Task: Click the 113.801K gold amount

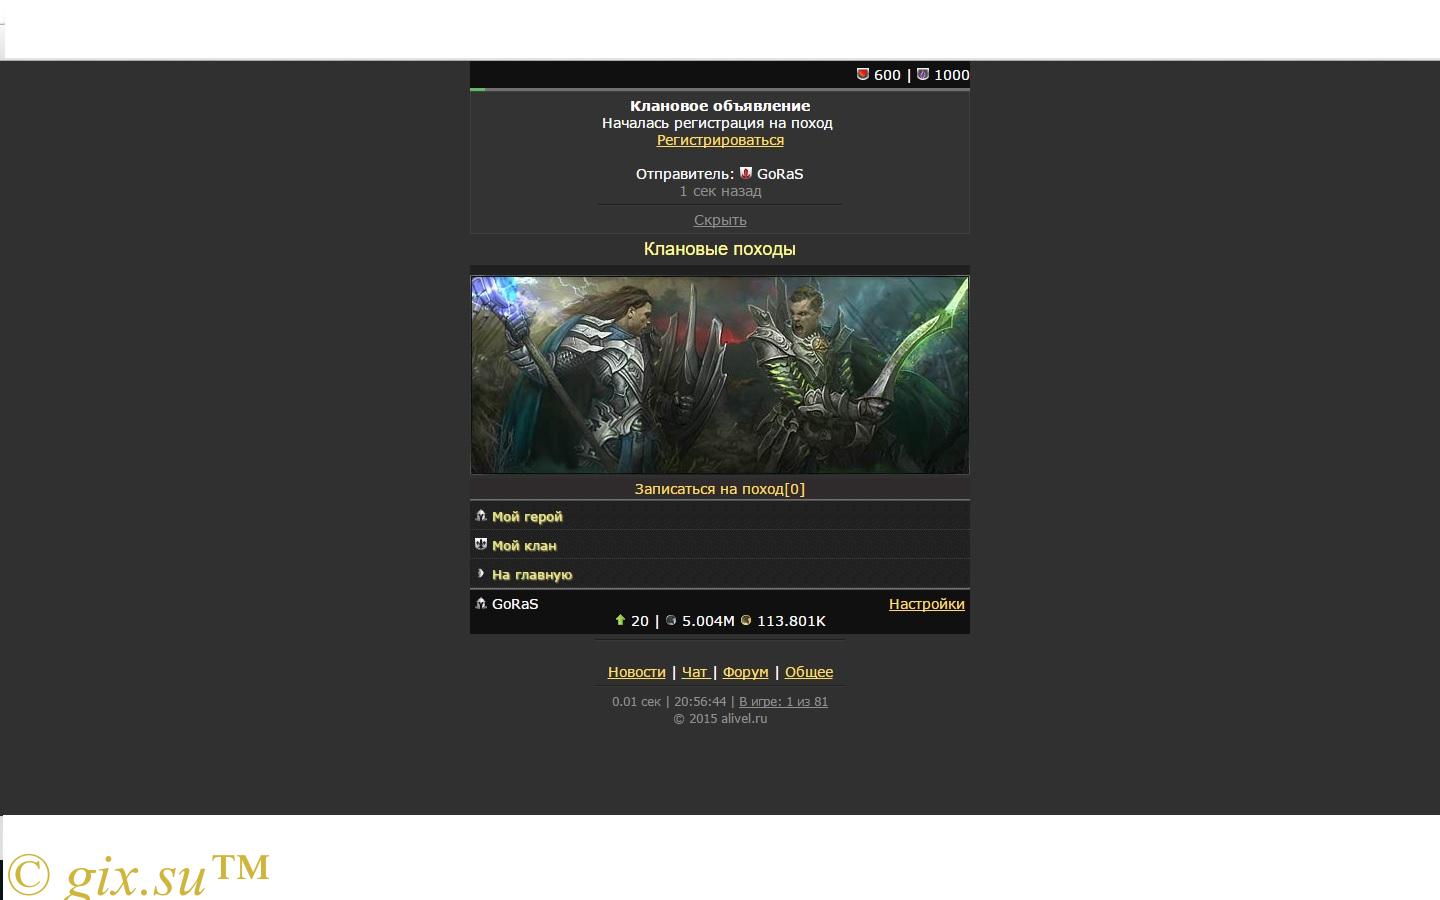Action: coord(791,621)
